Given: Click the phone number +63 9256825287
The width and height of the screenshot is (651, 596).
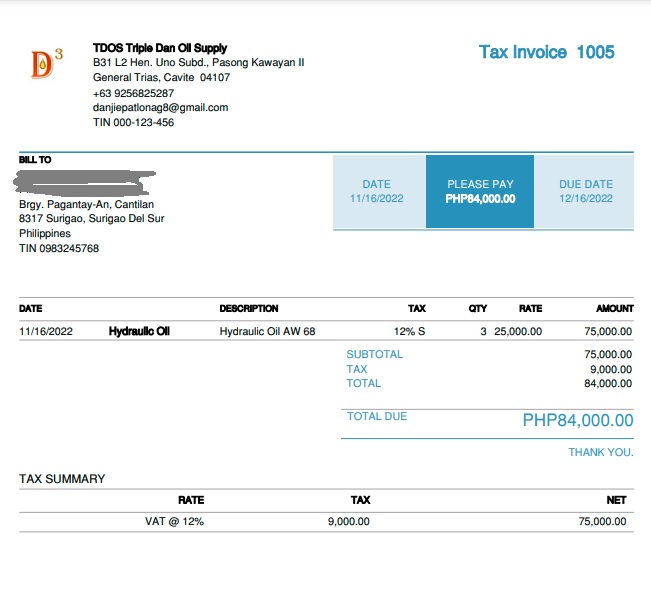Looking at the screenshot, I should click(133, 93).
